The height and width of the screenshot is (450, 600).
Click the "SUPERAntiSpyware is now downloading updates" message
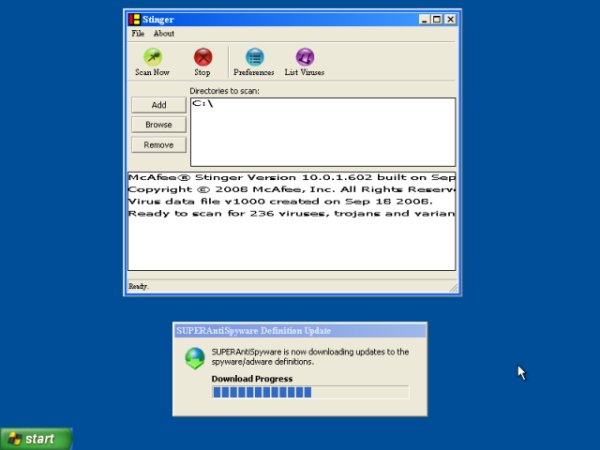coord(310,357)
